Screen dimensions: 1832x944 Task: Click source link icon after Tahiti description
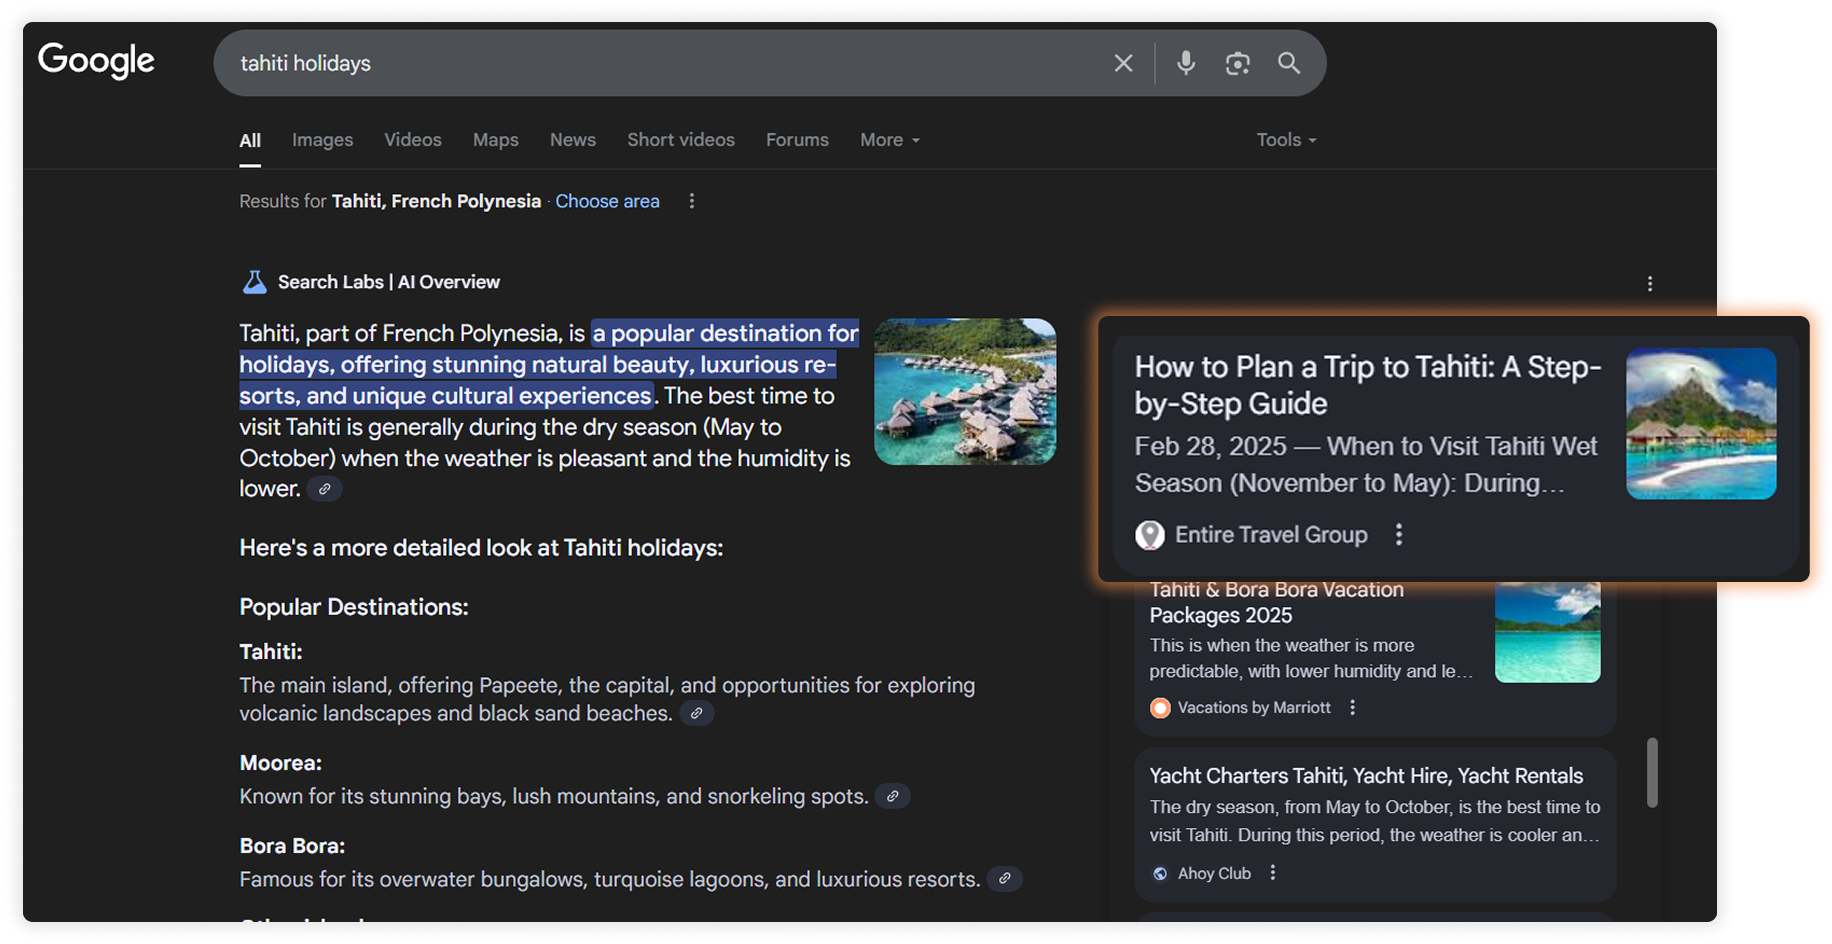click(x=696, y=713)
